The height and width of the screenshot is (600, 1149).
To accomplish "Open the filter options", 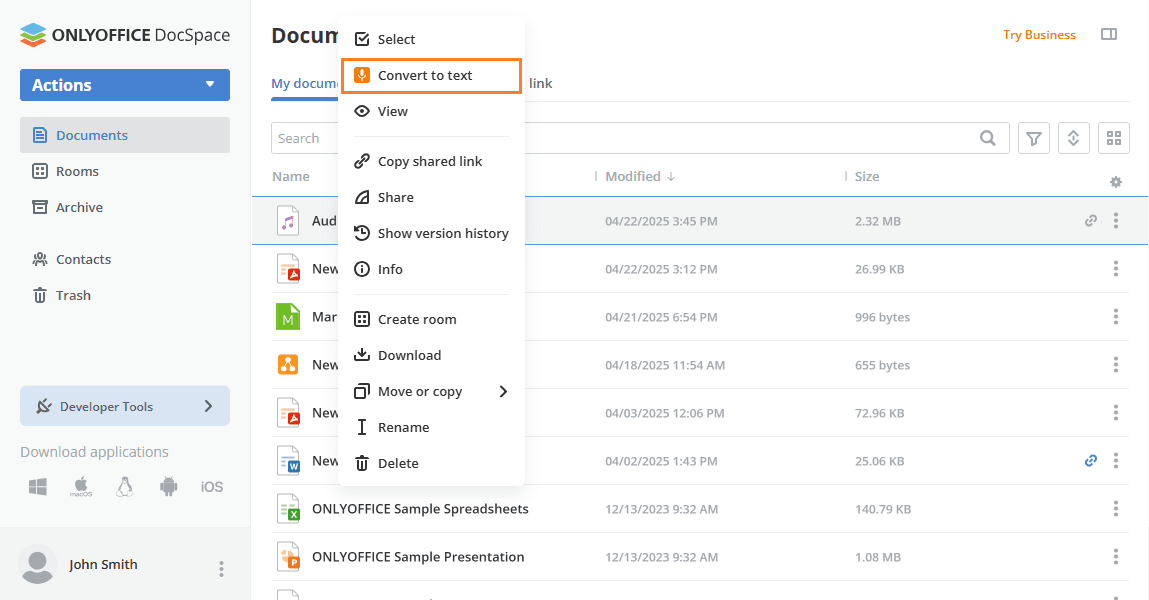I will (x=1034, y=138).
